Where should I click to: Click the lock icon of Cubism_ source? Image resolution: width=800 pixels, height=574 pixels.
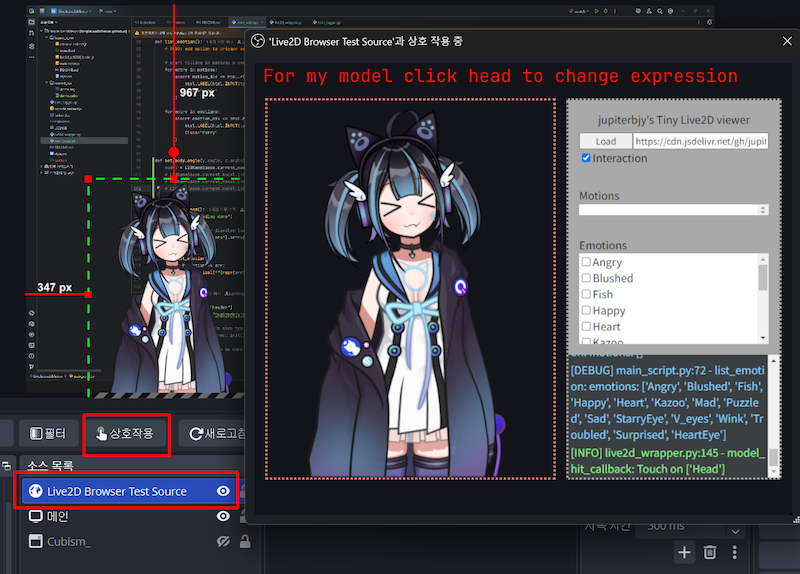point(243,541)
